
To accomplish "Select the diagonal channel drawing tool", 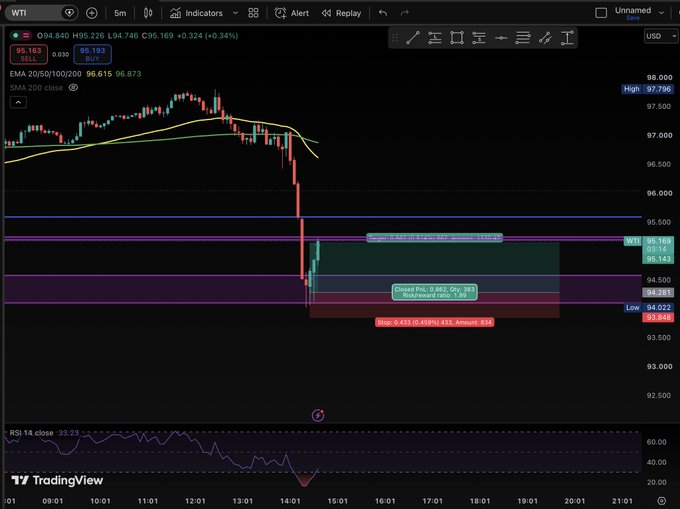I will point(545,38).
